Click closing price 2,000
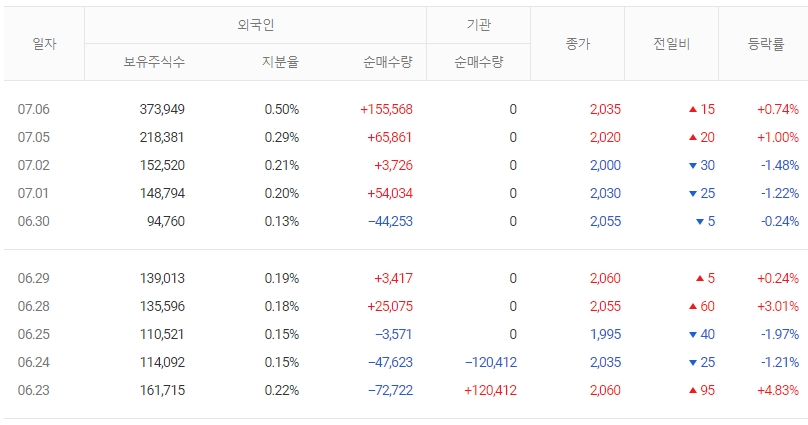The height and width of the screenshot is (425, 808). (x=605, y=165)
